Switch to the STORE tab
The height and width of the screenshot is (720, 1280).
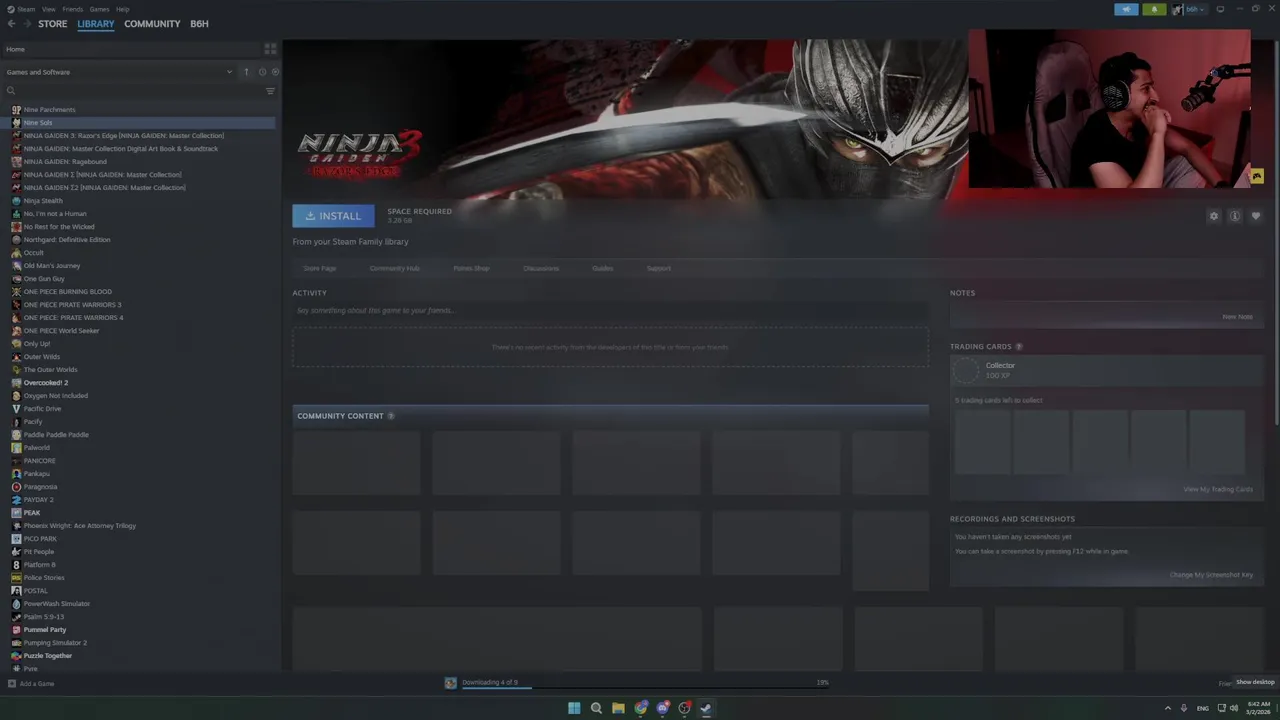pos(53,24)
